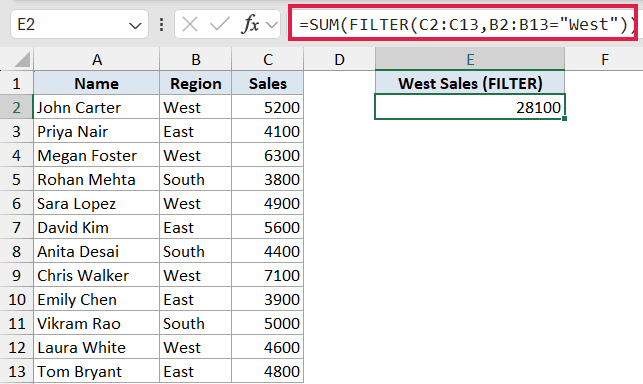Expand the Name Box dropdown arrow
This screenshot has height=384, width=643.
[135, 25]
